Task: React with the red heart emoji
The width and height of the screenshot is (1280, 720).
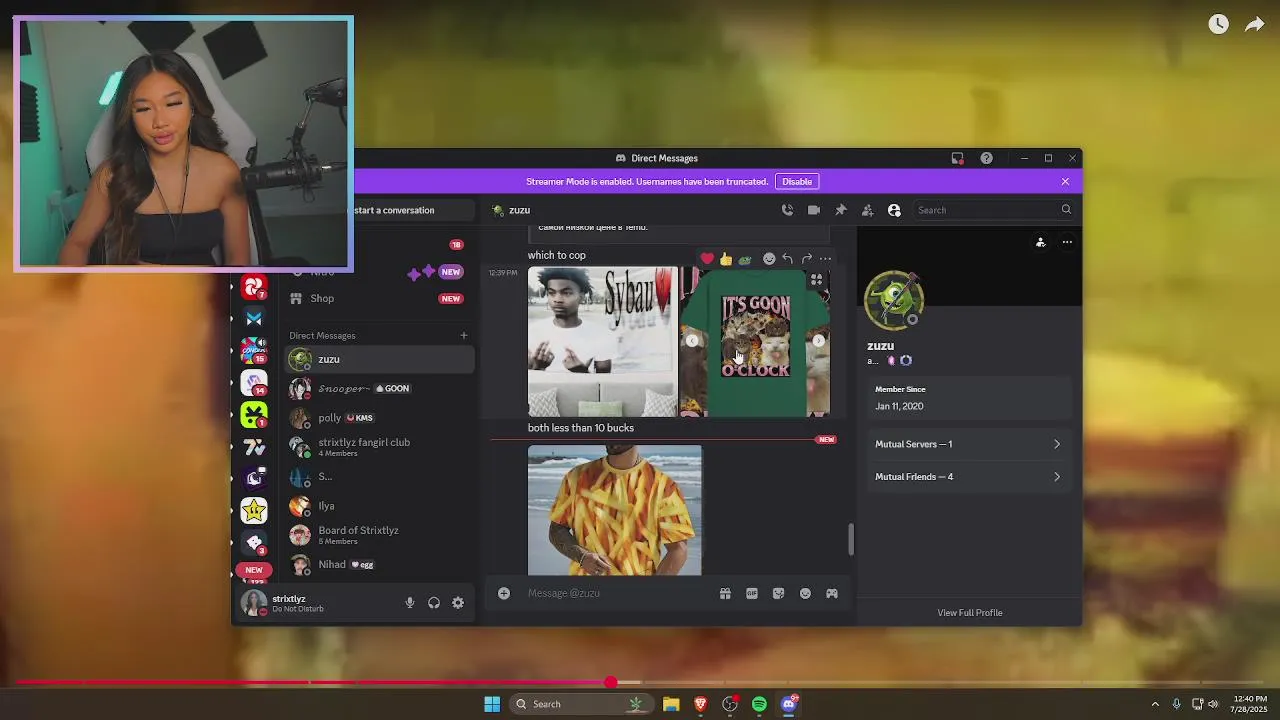Action: [707, 259]
